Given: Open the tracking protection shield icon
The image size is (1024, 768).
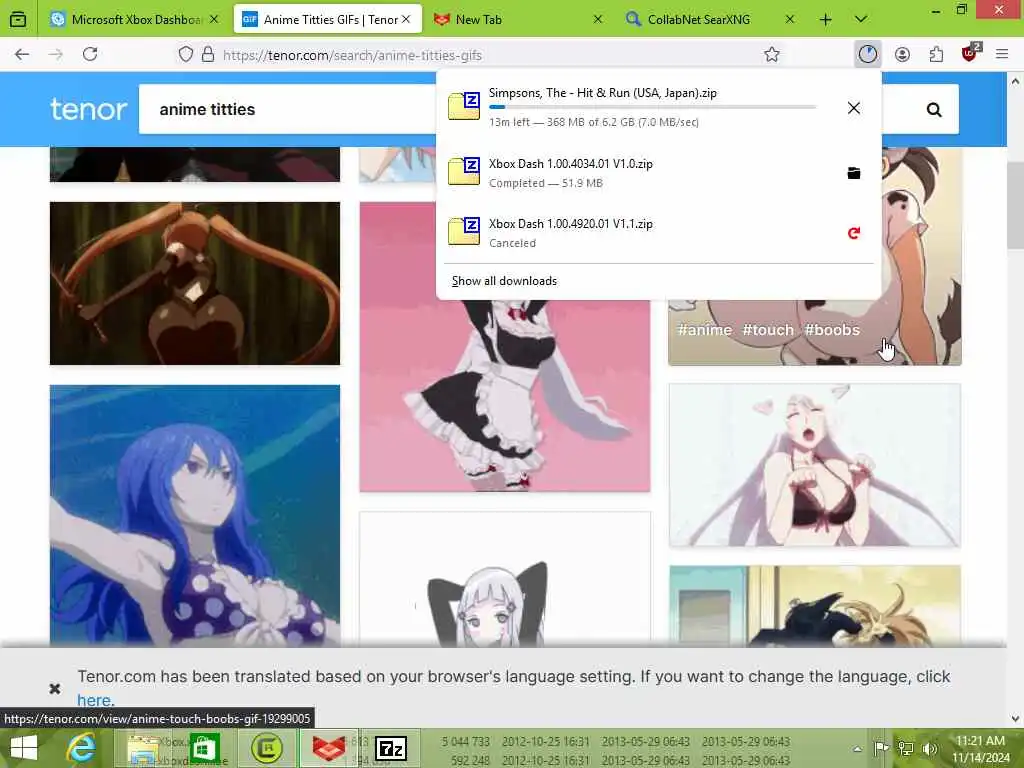Looking at the screenshot, I should pyautogui.click(x=186, y=55).
